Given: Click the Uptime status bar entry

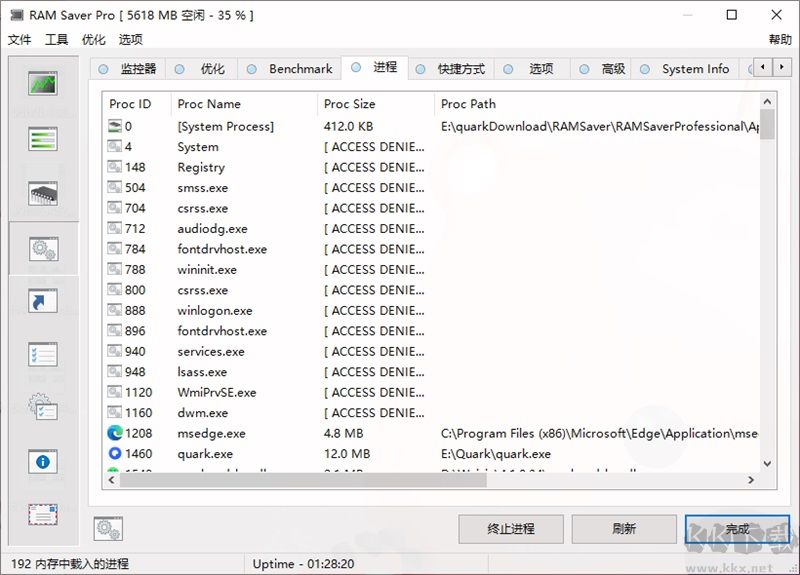Looking at the screenshot, I should 304,564.
